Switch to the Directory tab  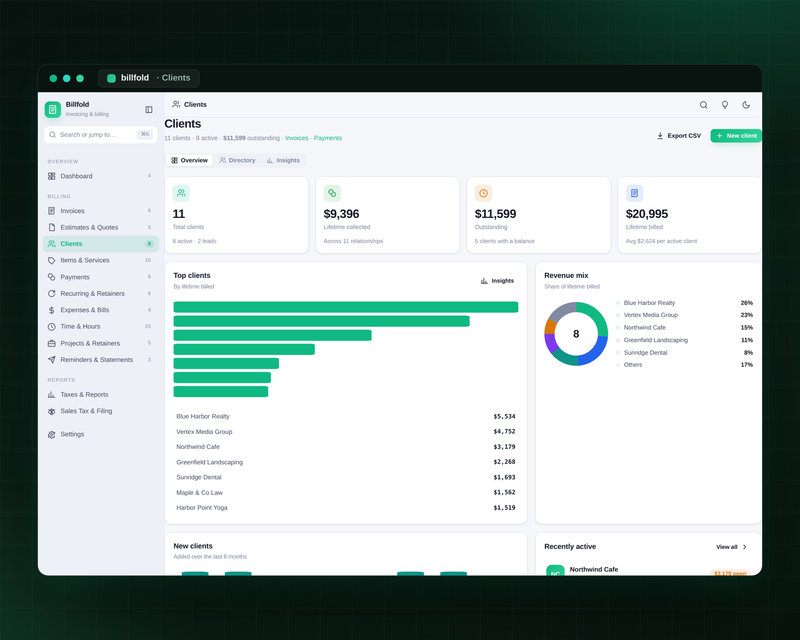point(237,160)
